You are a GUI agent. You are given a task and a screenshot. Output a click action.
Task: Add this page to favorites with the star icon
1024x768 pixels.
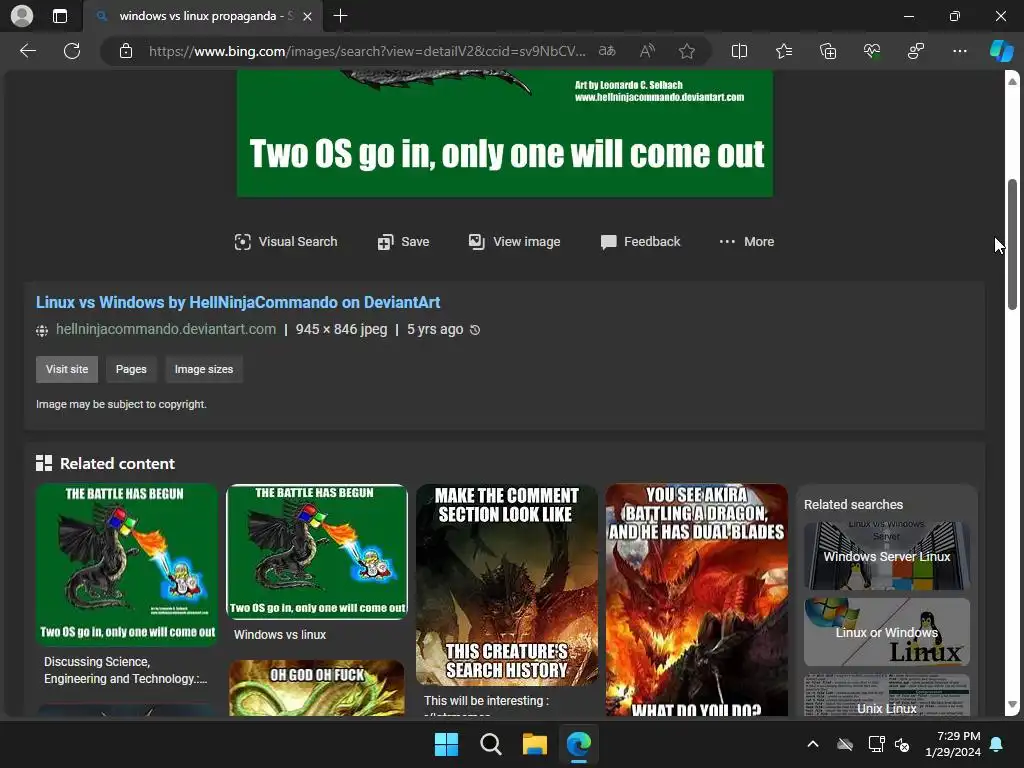686,51
